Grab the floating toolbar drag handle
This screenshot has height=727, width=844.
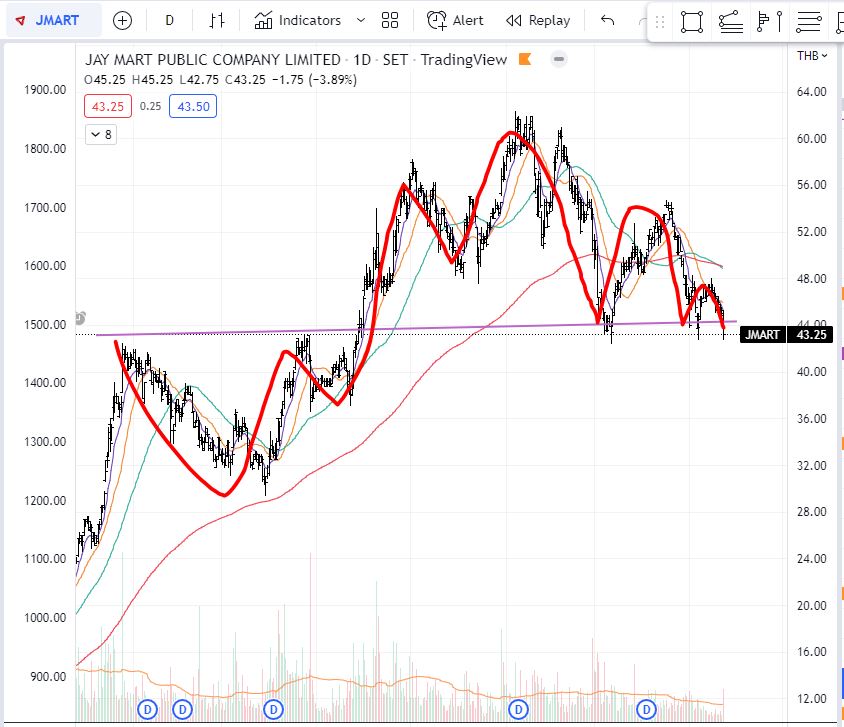coord(660,22)
